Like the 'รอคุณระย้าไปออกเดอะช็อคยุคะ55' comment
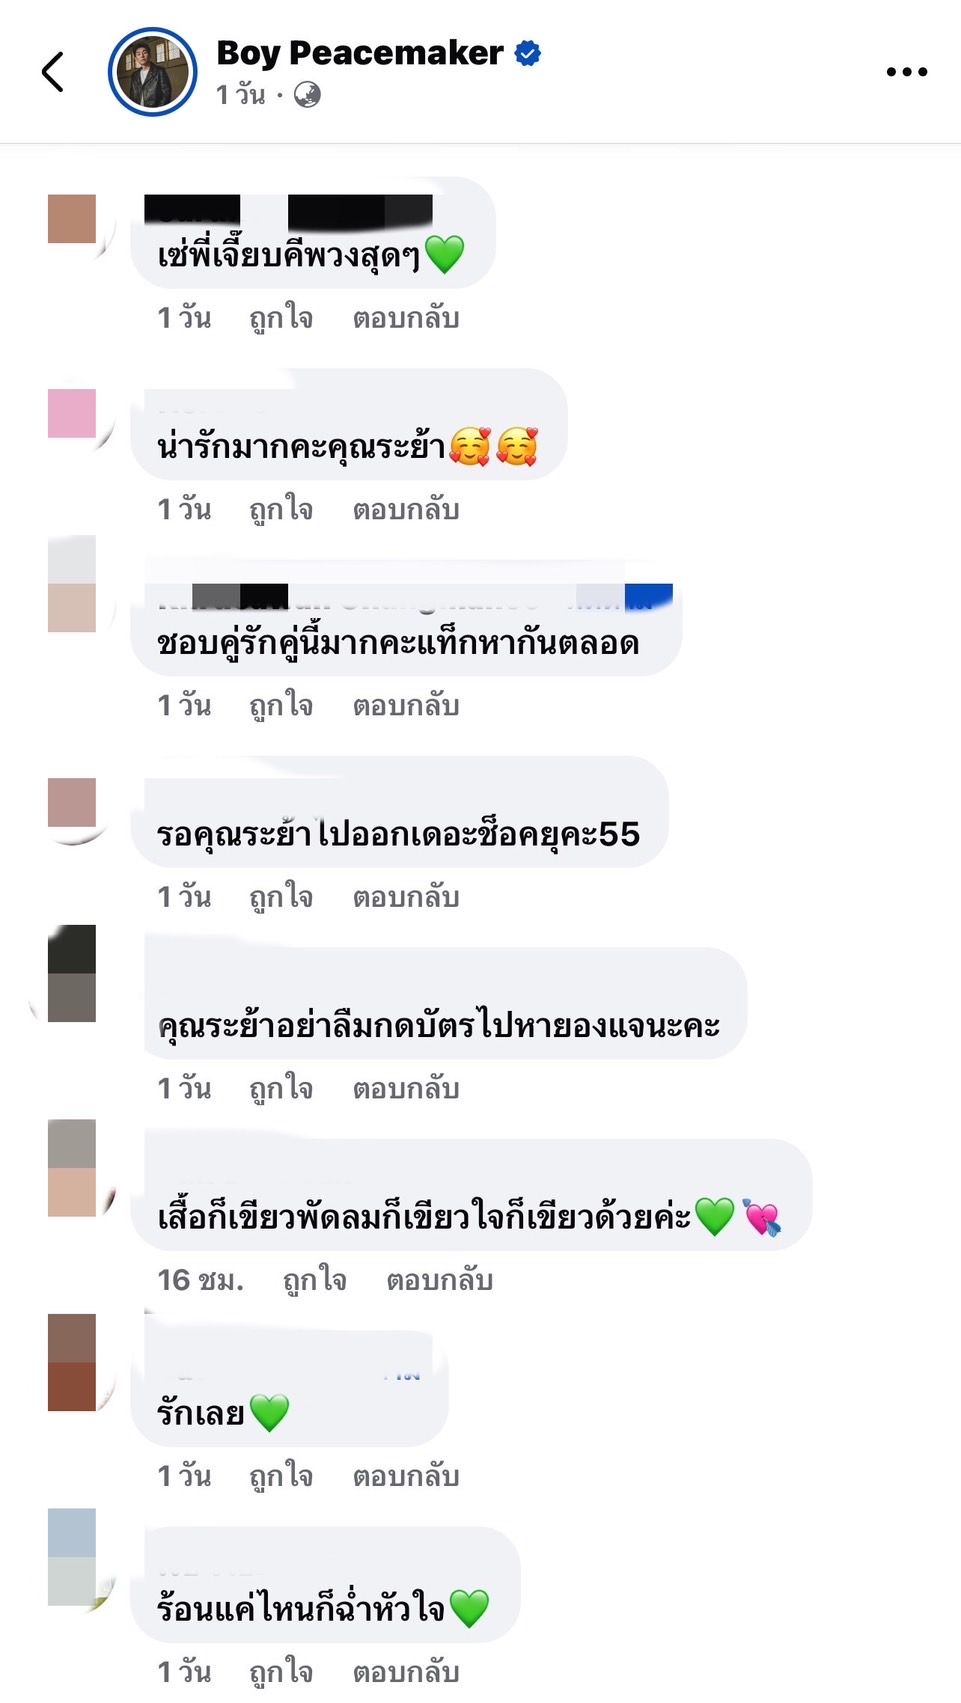 281,896
